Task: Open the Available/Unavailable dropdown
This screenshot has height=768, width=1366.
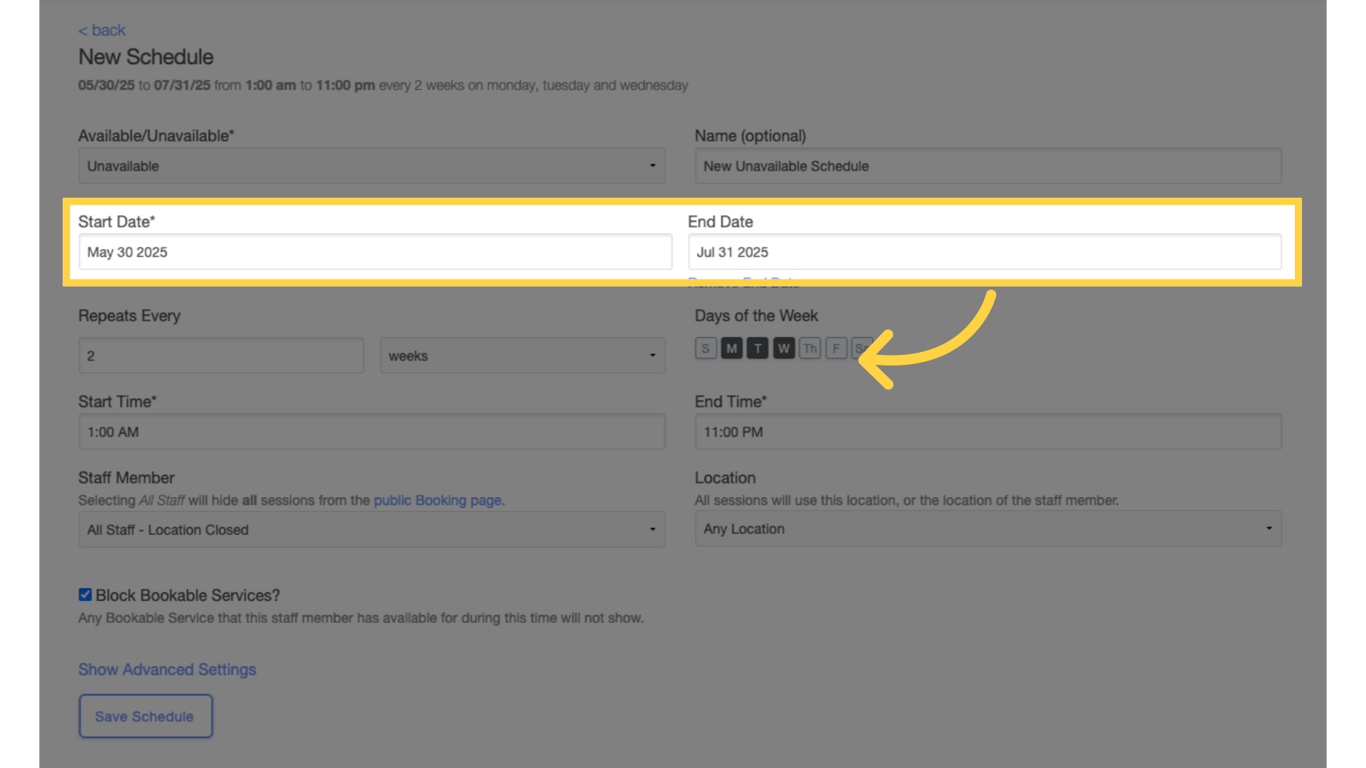Action: [371, 165]
